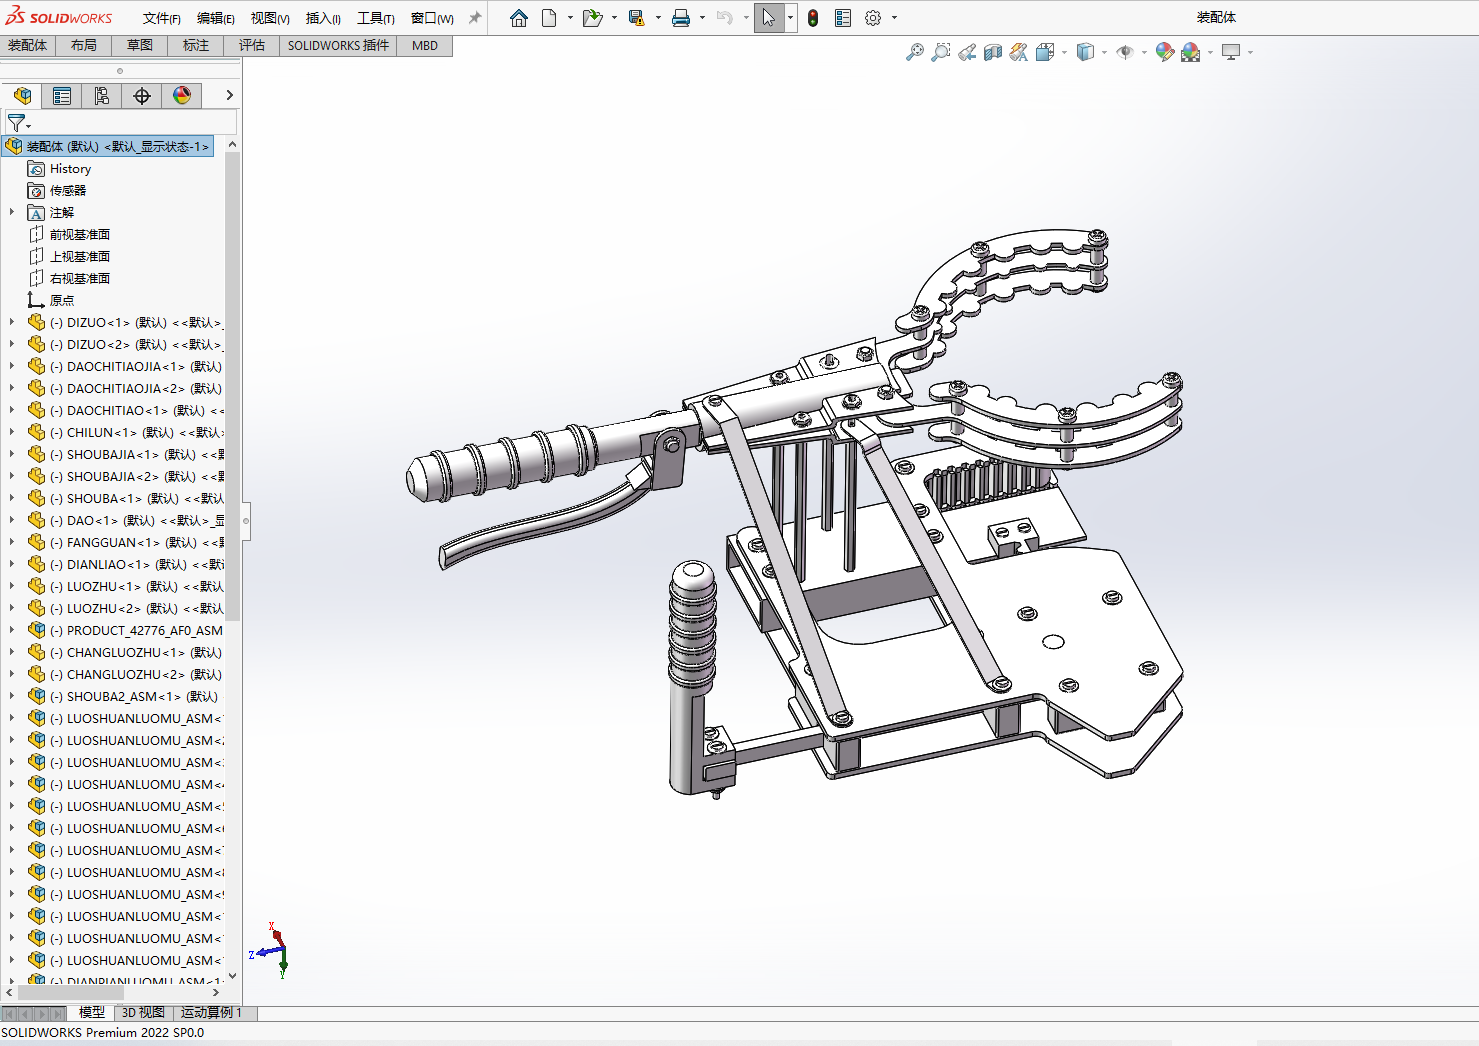This screenshot has width=1479, height=1046.
Task: Switch to ConfigurationManager tab icon
Action: (x=102, y=96)
